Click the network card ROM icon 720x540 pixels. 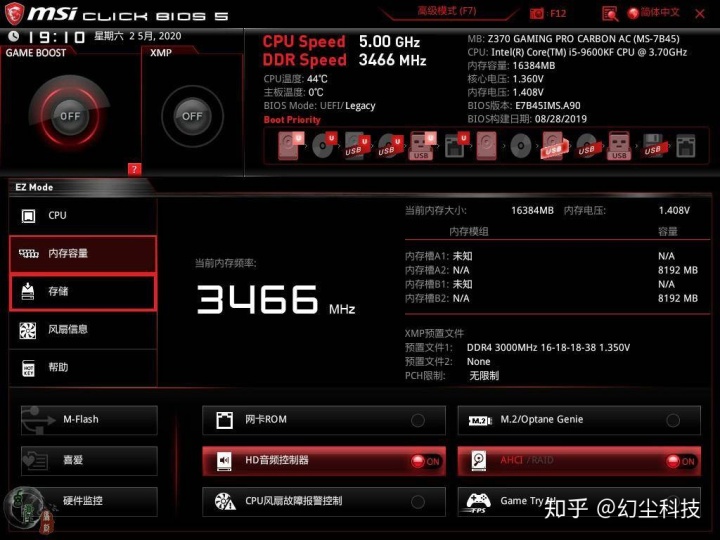coord(224,420)
